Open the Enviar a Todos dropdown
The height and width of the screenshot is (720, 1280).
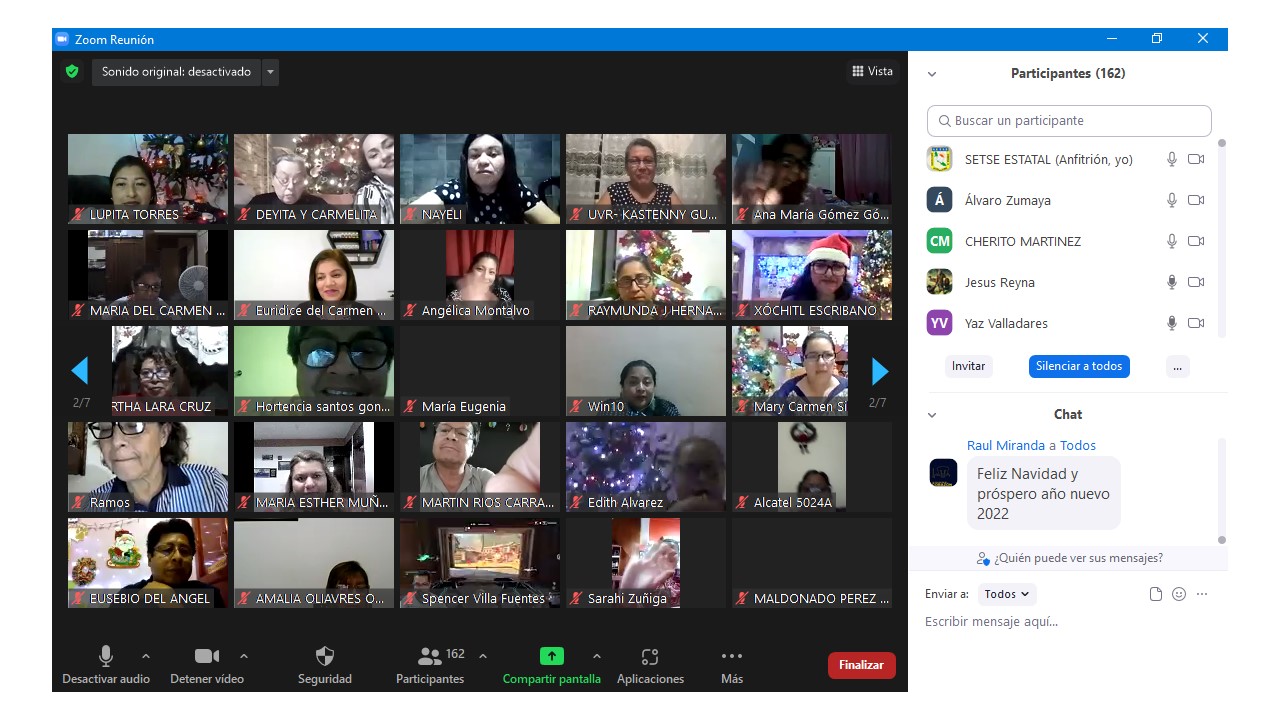click(1007, 594)
